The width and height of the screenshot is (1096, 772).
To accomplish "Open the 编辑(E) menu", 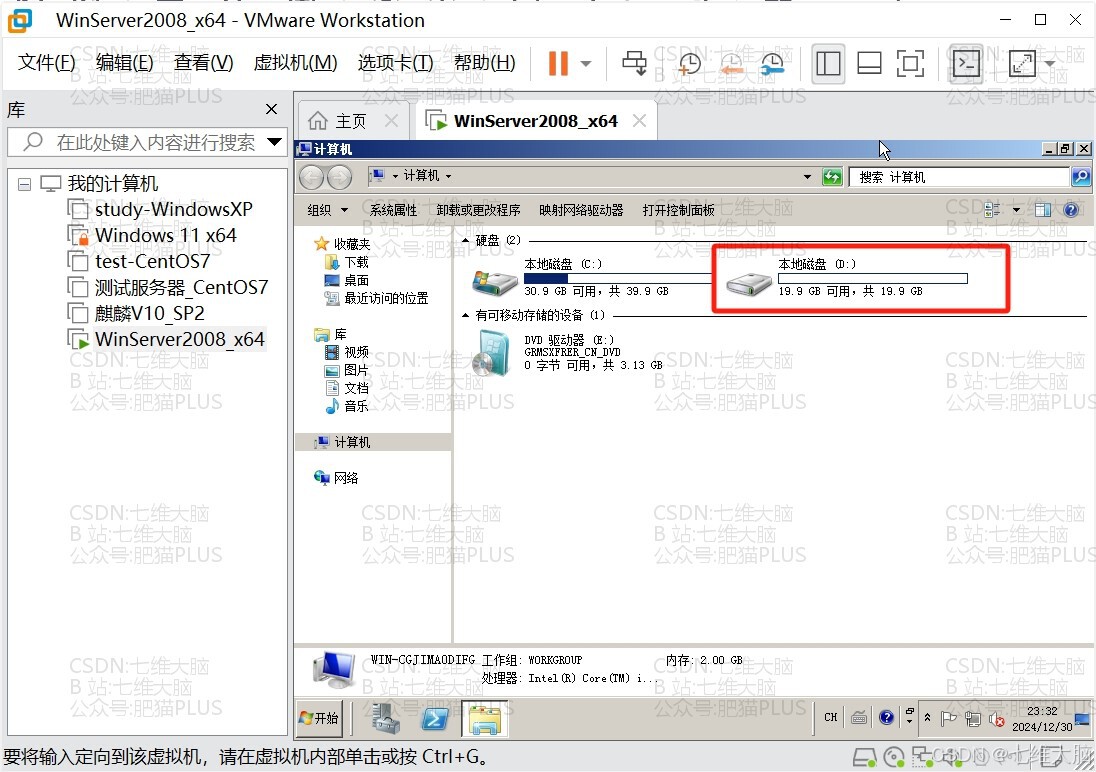I will [x=124, y=63].
